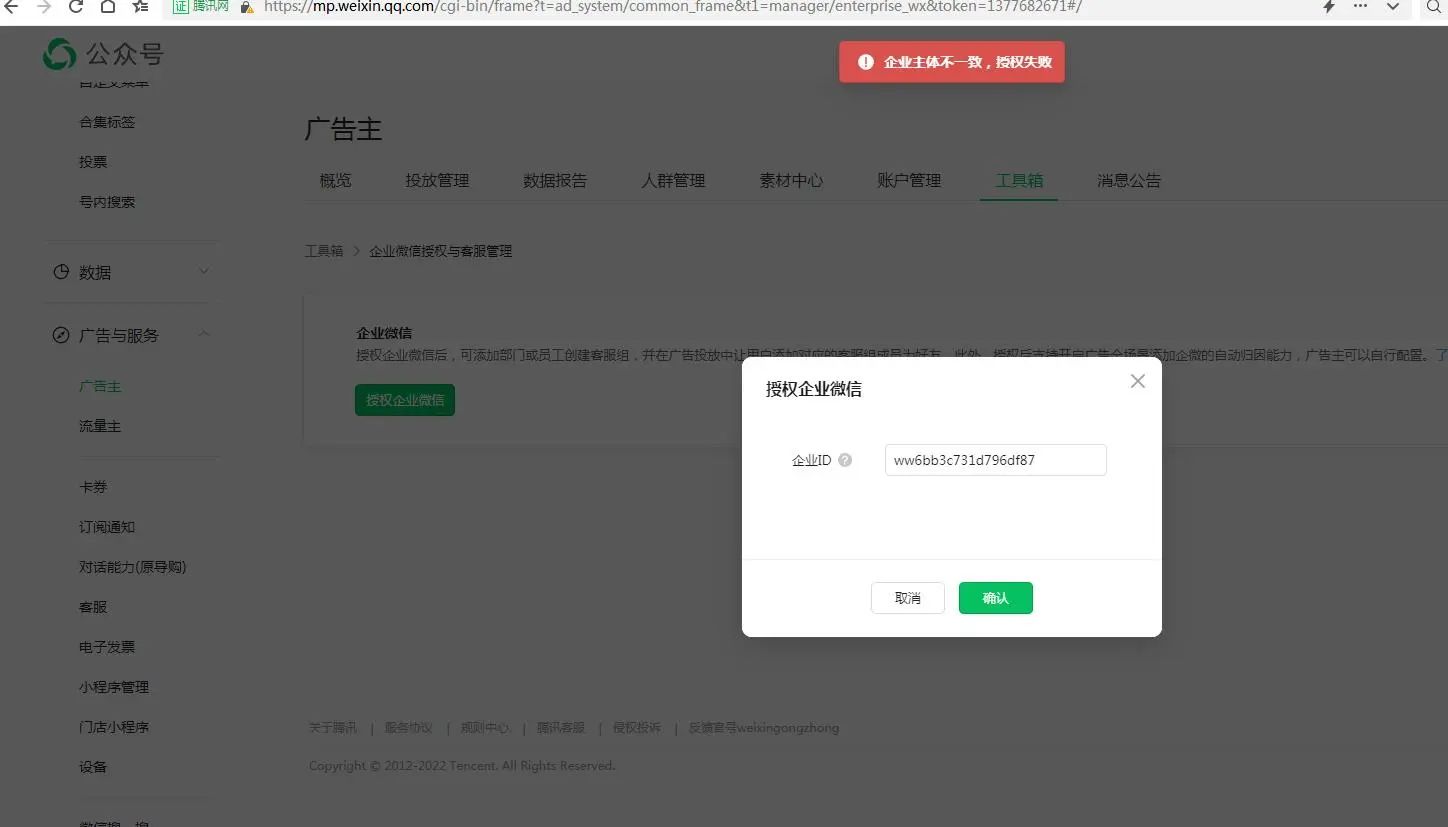Click the 规则中心 footer link

(485, 728)
